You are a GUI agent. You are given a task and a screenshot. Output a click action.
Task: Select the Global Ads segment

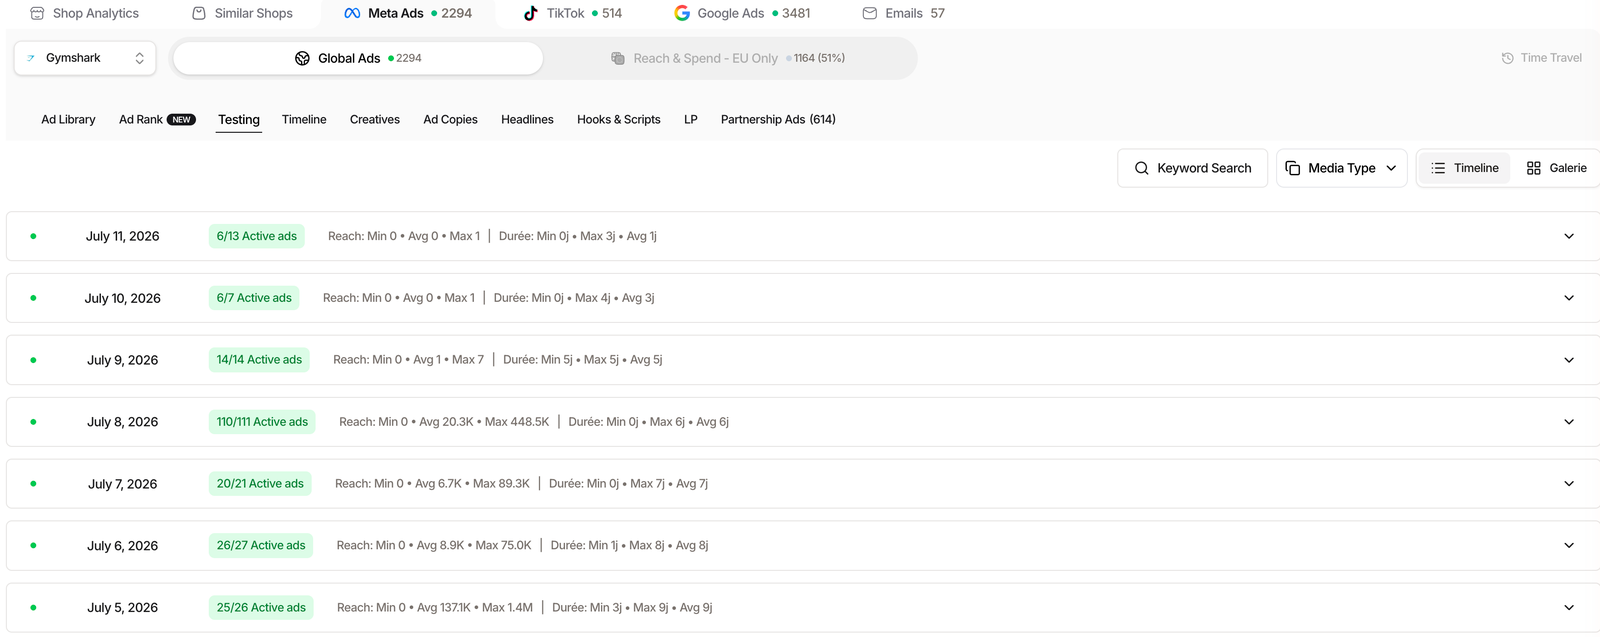(x=358, y=58)
